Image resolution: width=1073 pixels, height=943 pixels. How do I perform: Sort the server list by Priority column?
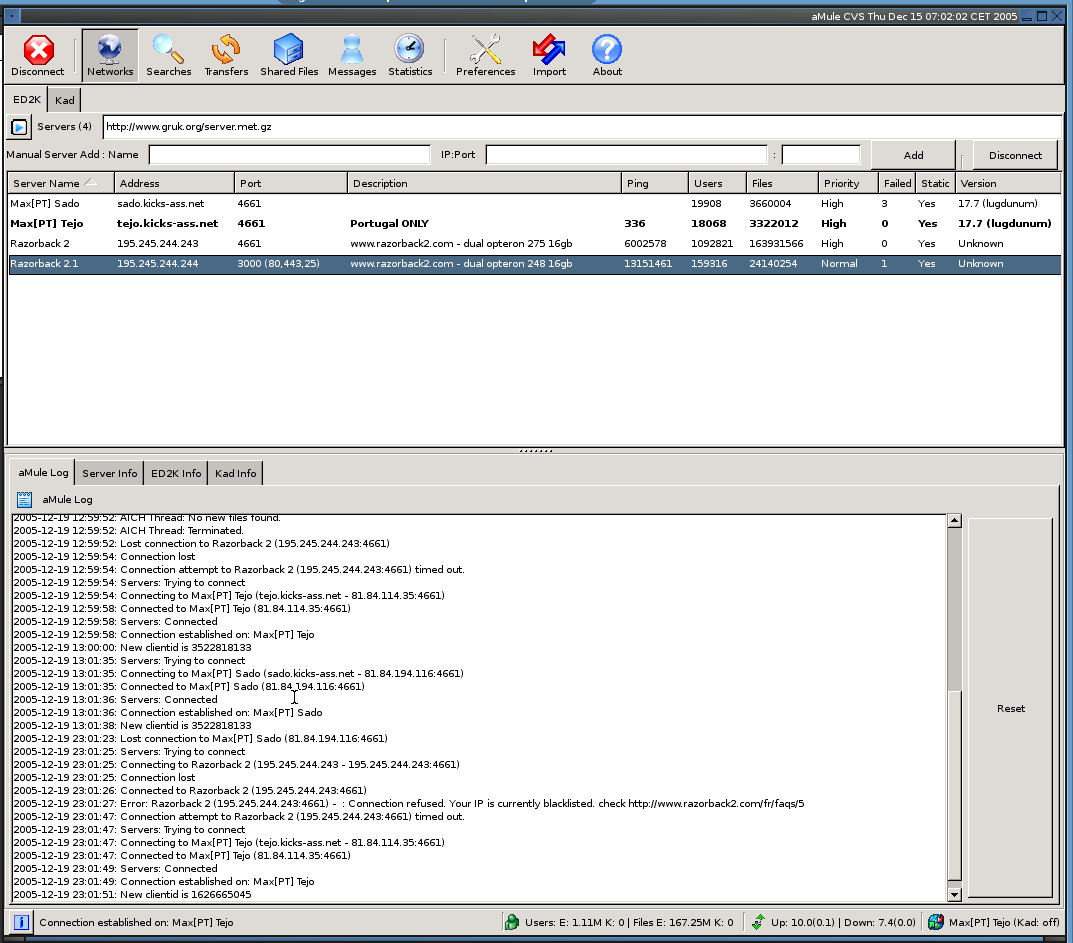(847, 183)
